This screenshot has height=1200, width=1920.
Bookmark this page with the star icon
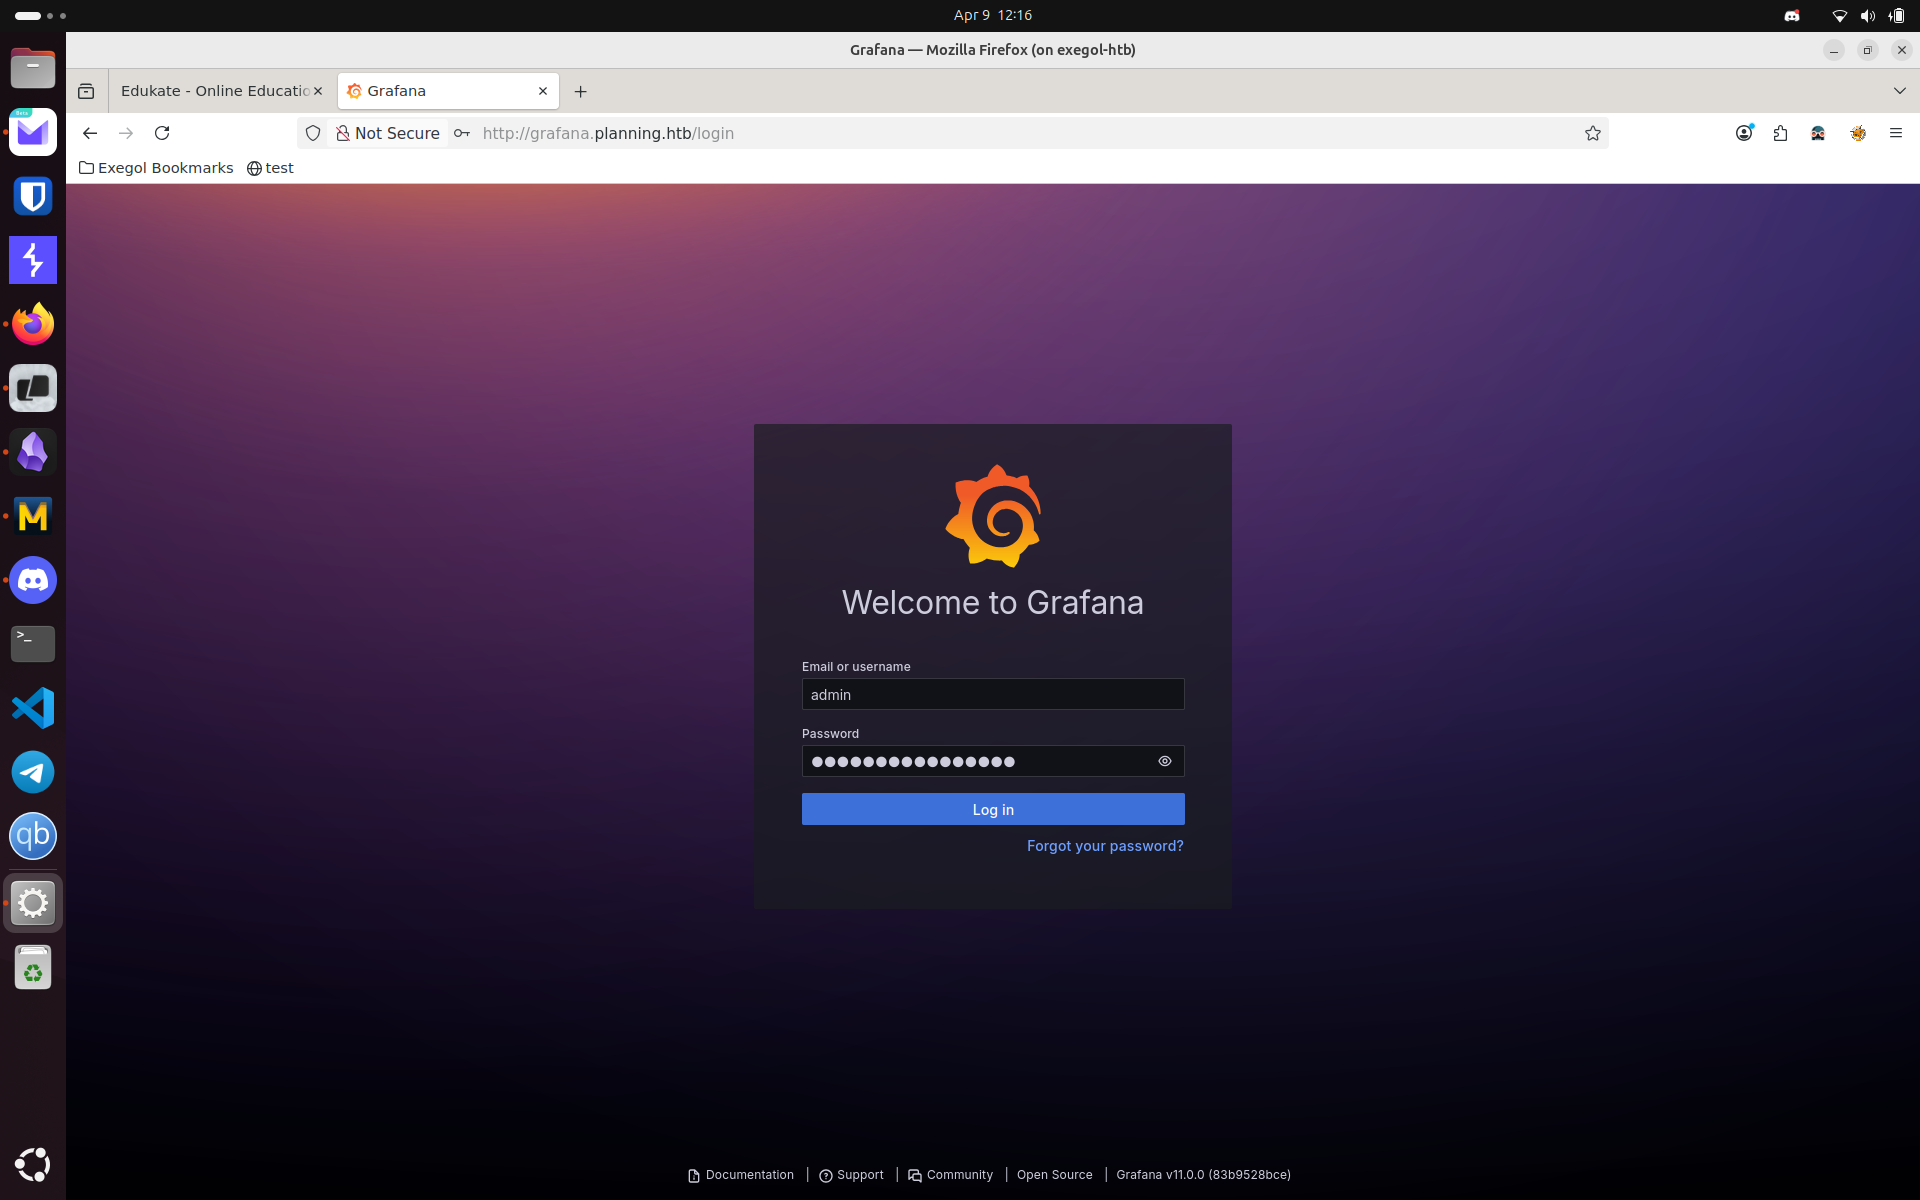tap(1592, 133)
